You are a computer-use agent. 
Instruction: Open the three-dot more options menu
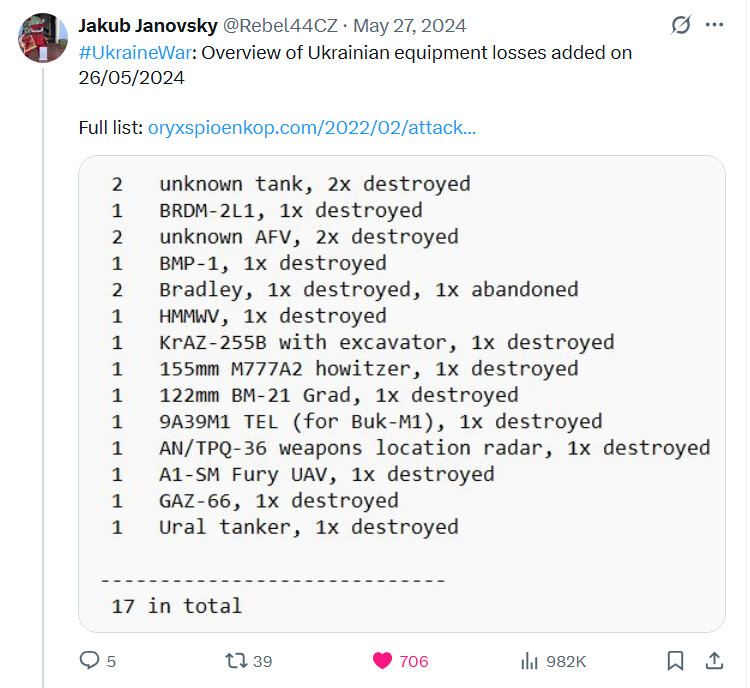[714, 25]
